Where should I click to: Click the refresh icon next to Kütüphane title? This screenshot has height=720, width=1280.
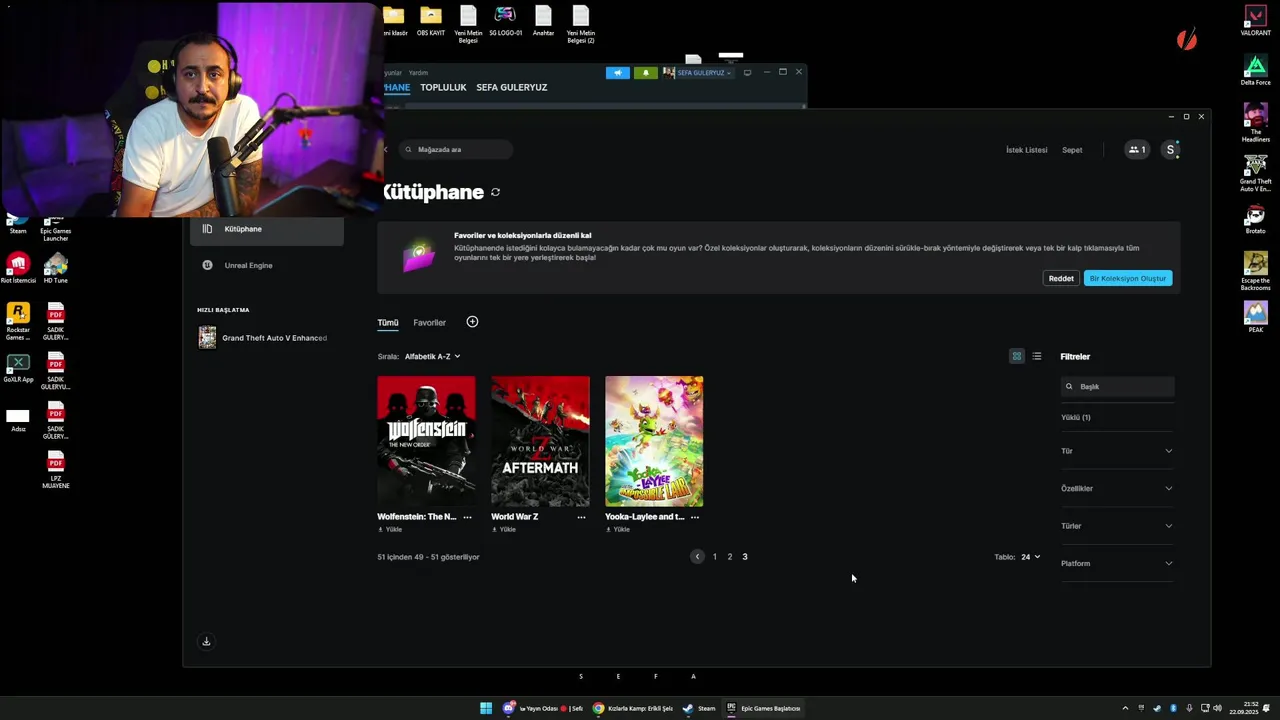[495, 192]
